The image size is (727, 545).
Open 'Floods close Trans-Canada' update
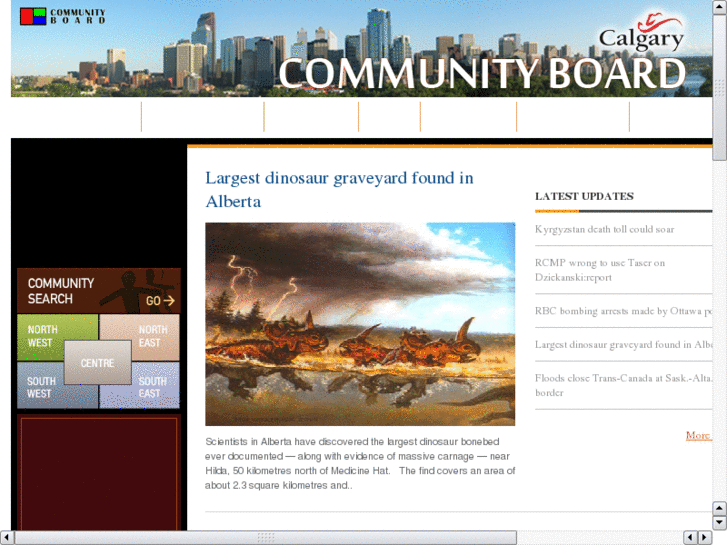[x=623, y=385]
